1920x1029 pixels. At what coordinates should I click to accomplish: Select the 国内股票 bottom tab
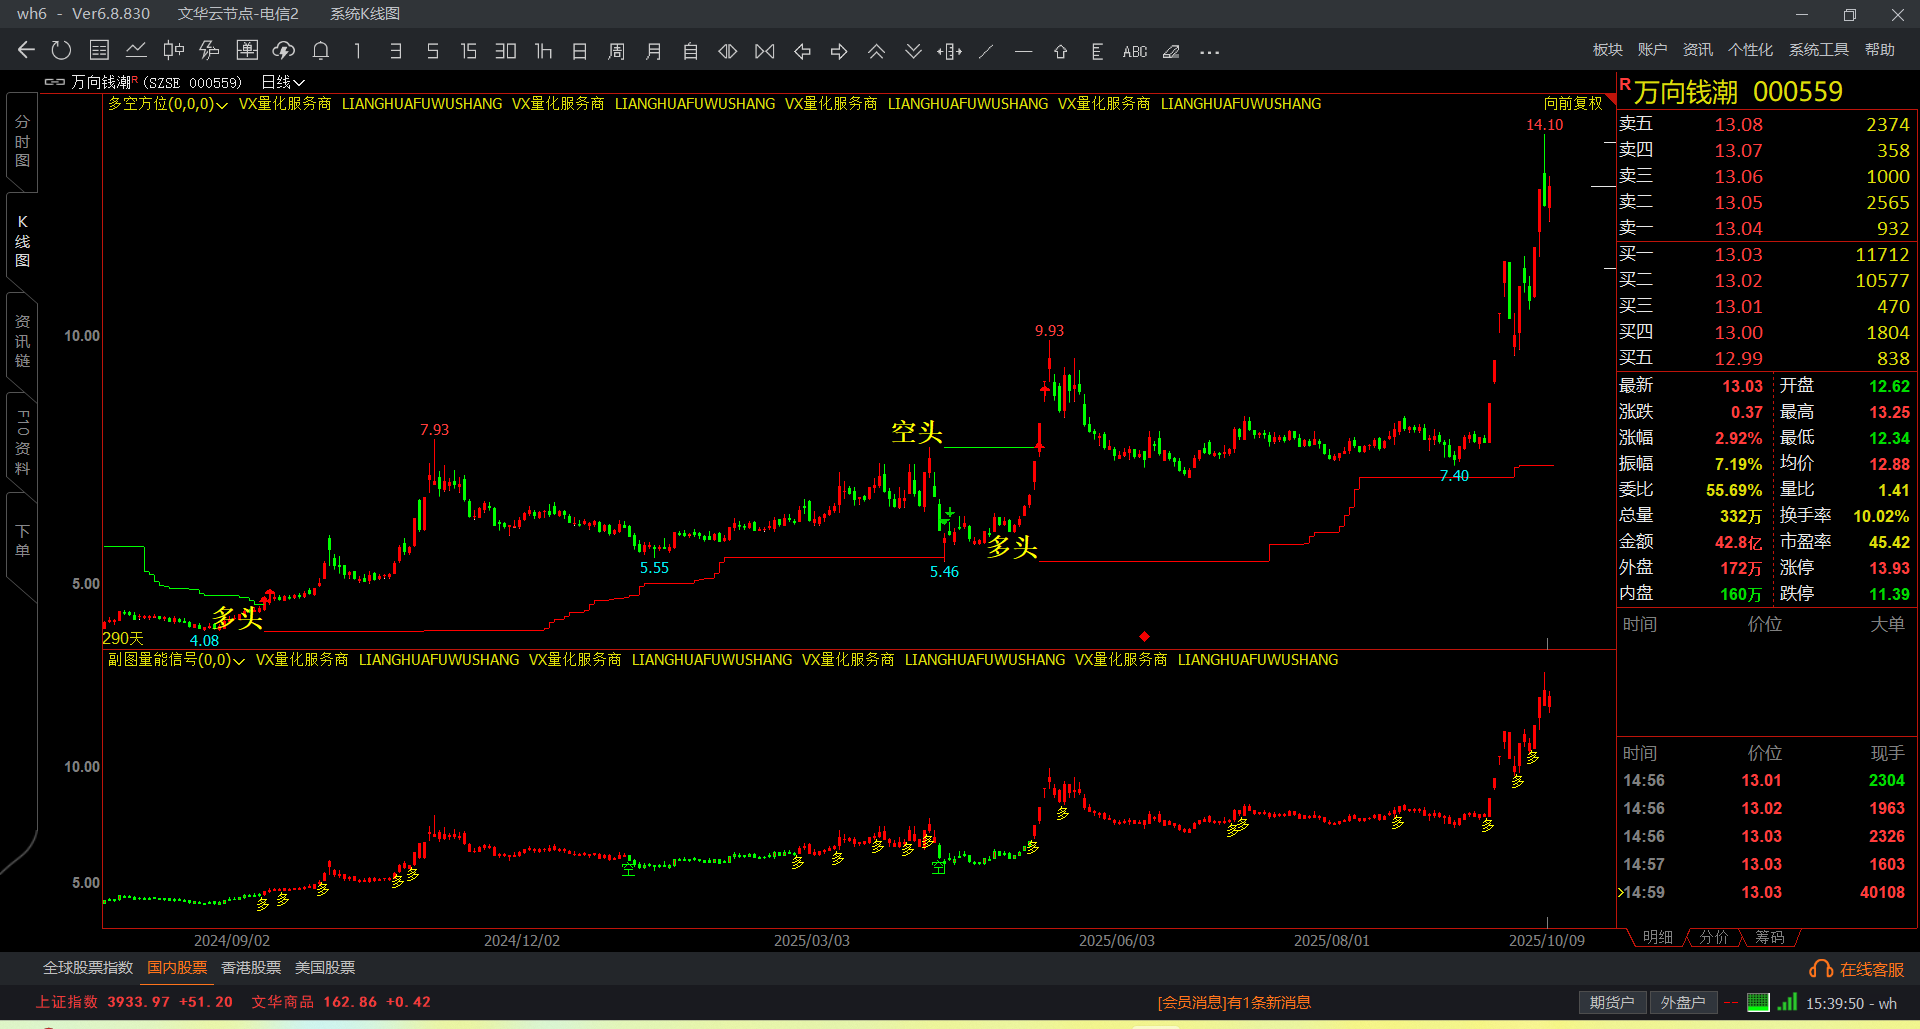point(177,968)
